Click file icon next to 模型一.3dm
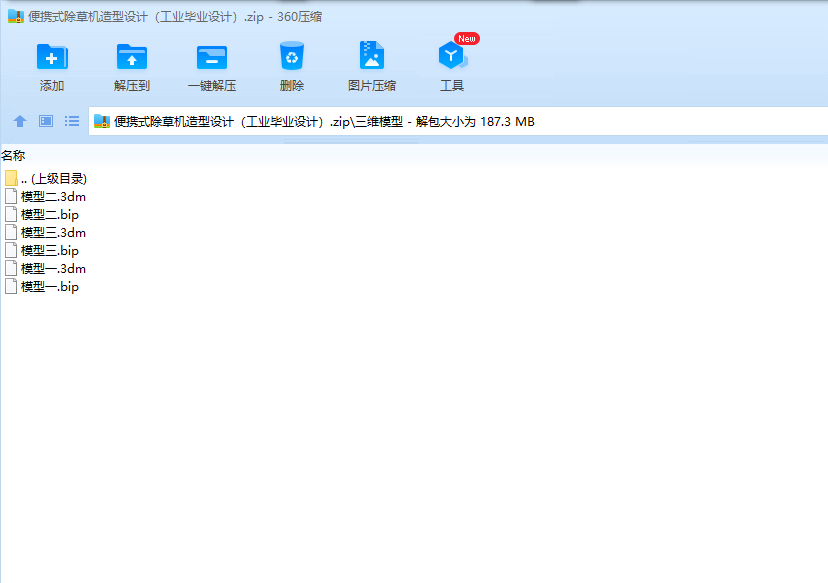Screen dimensions: 828x583 [11, 268]
